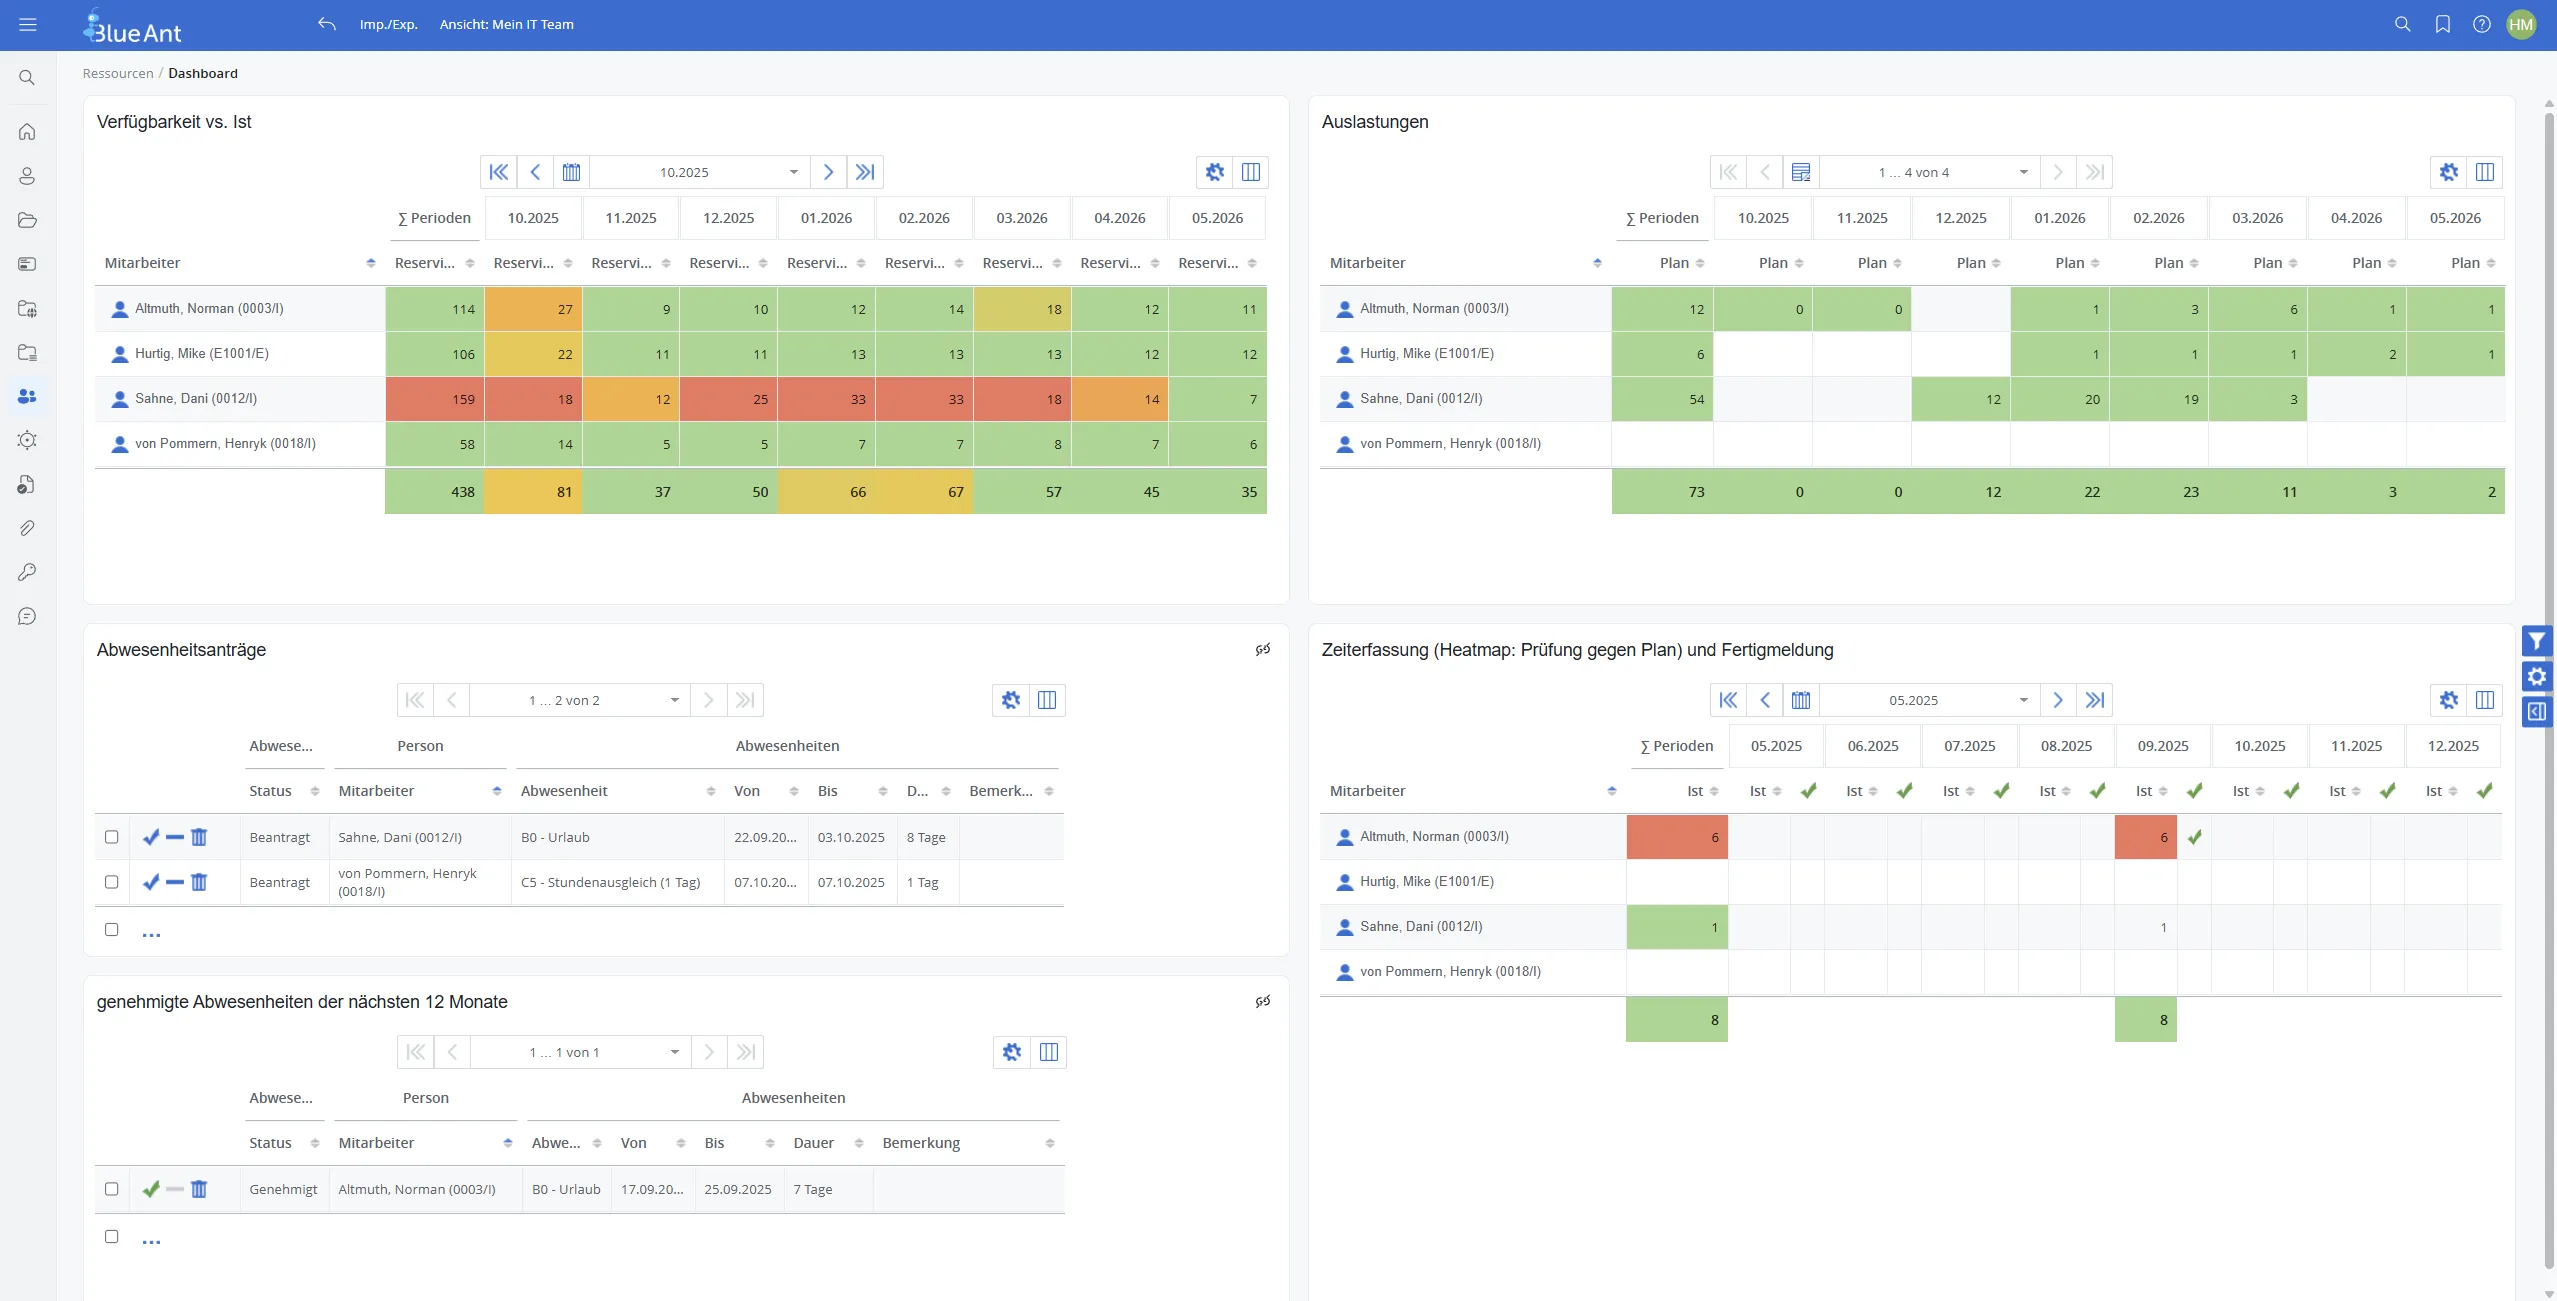2557x1301 pixels.
Task: Click the bookmark icon in header
Action: click(x=2442, y=24)
